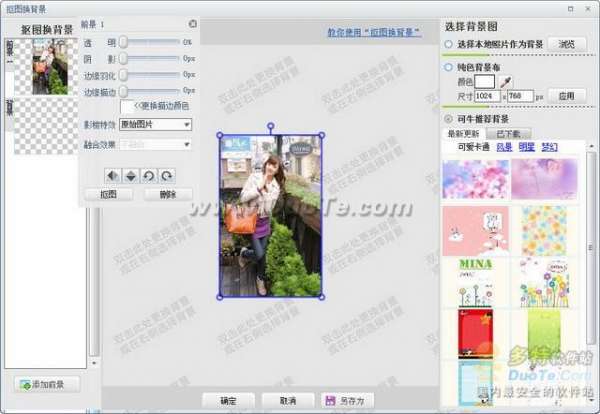The width and height of the screenshot is (600, 414).
Task: Click the 另存为 save-as button
Action: [345, 400]
